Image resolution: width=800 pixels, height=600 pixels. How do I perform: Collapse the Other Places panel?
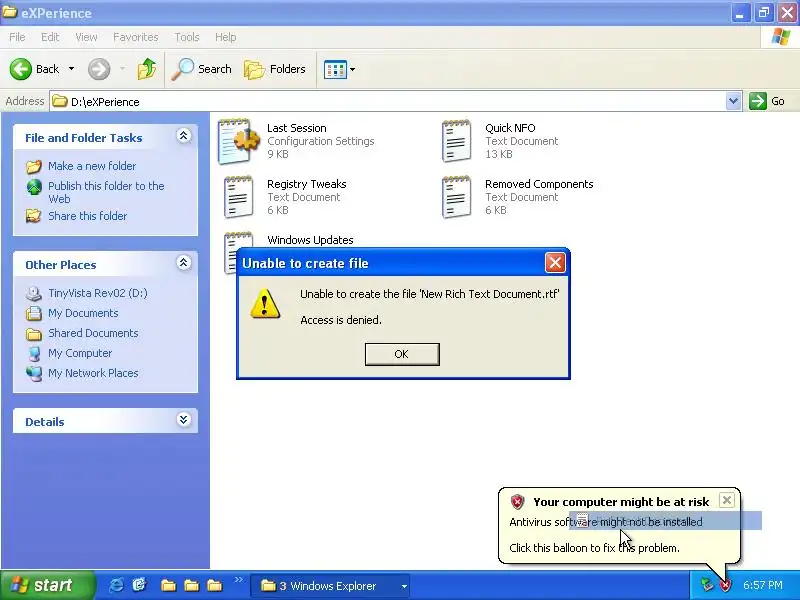point(183,263)
